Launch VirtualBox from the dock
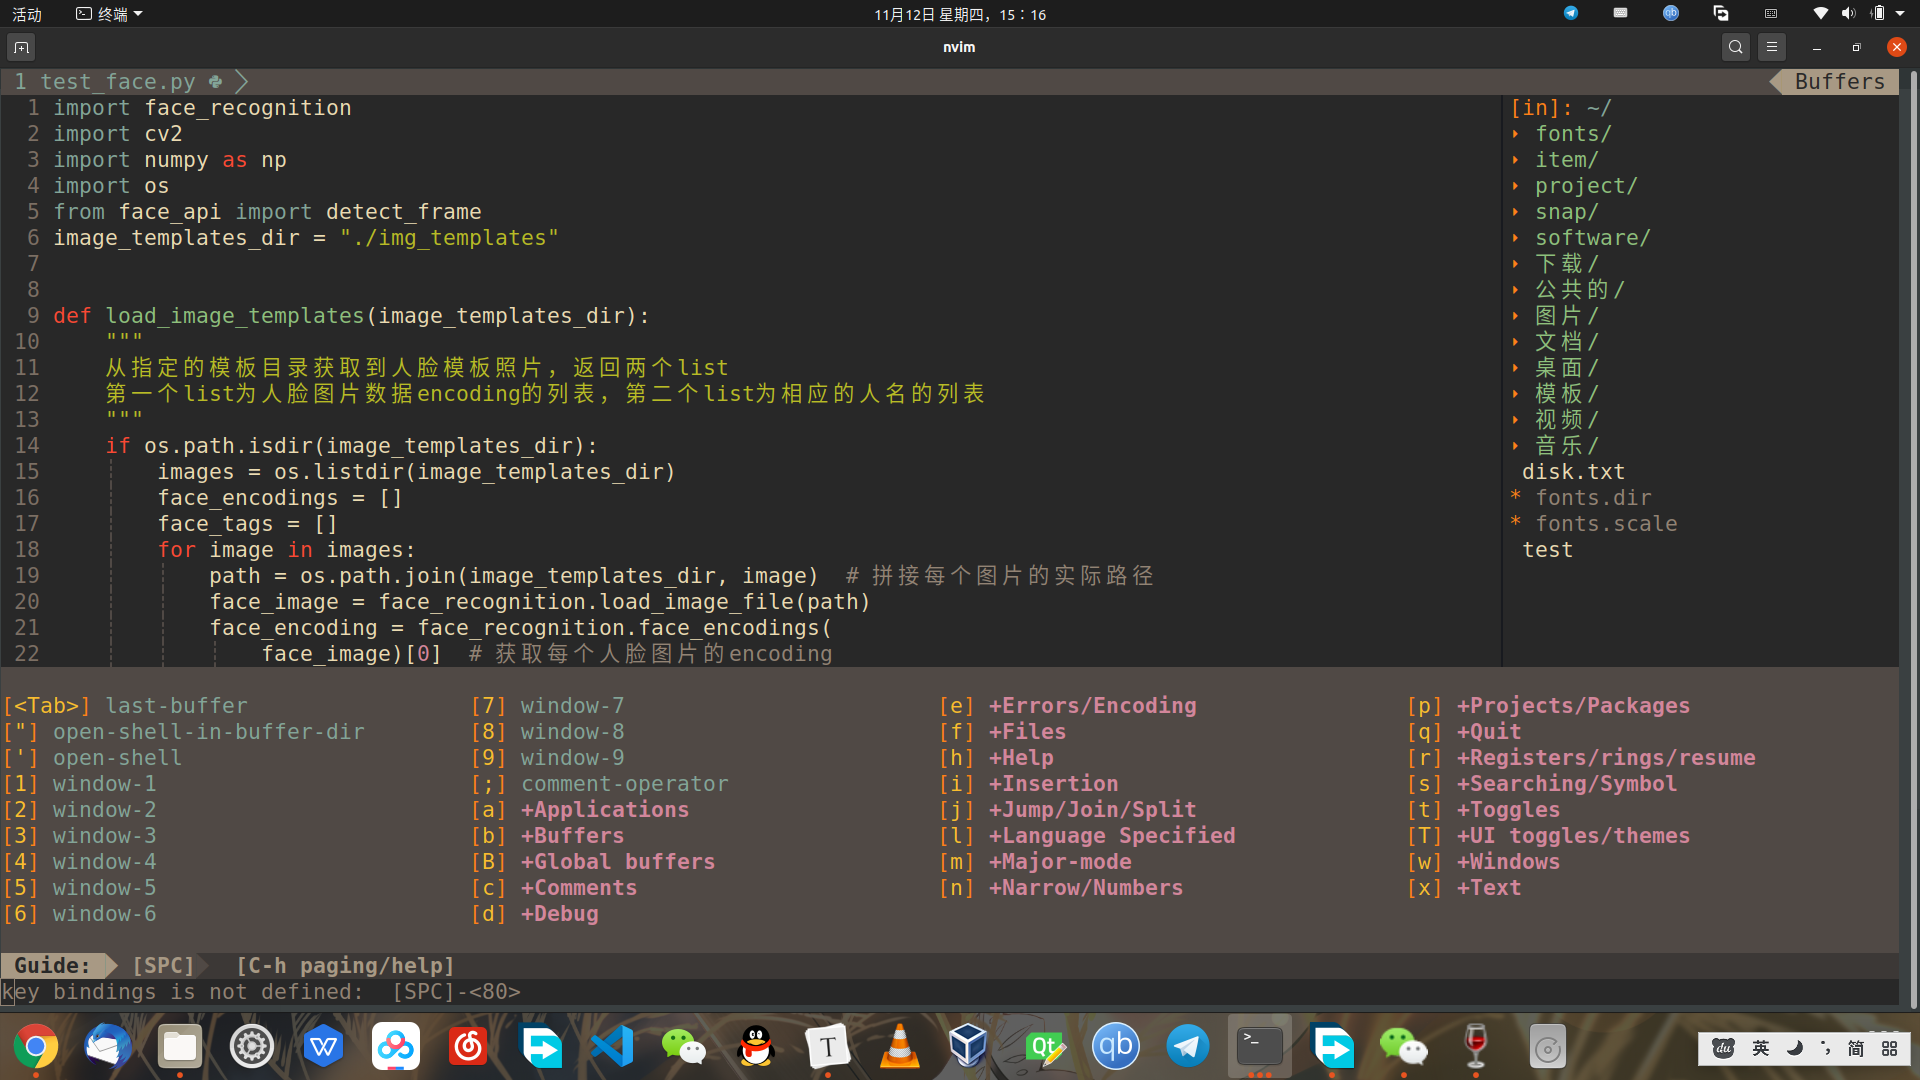The image size is (1920, 1080). [968, 1047]
